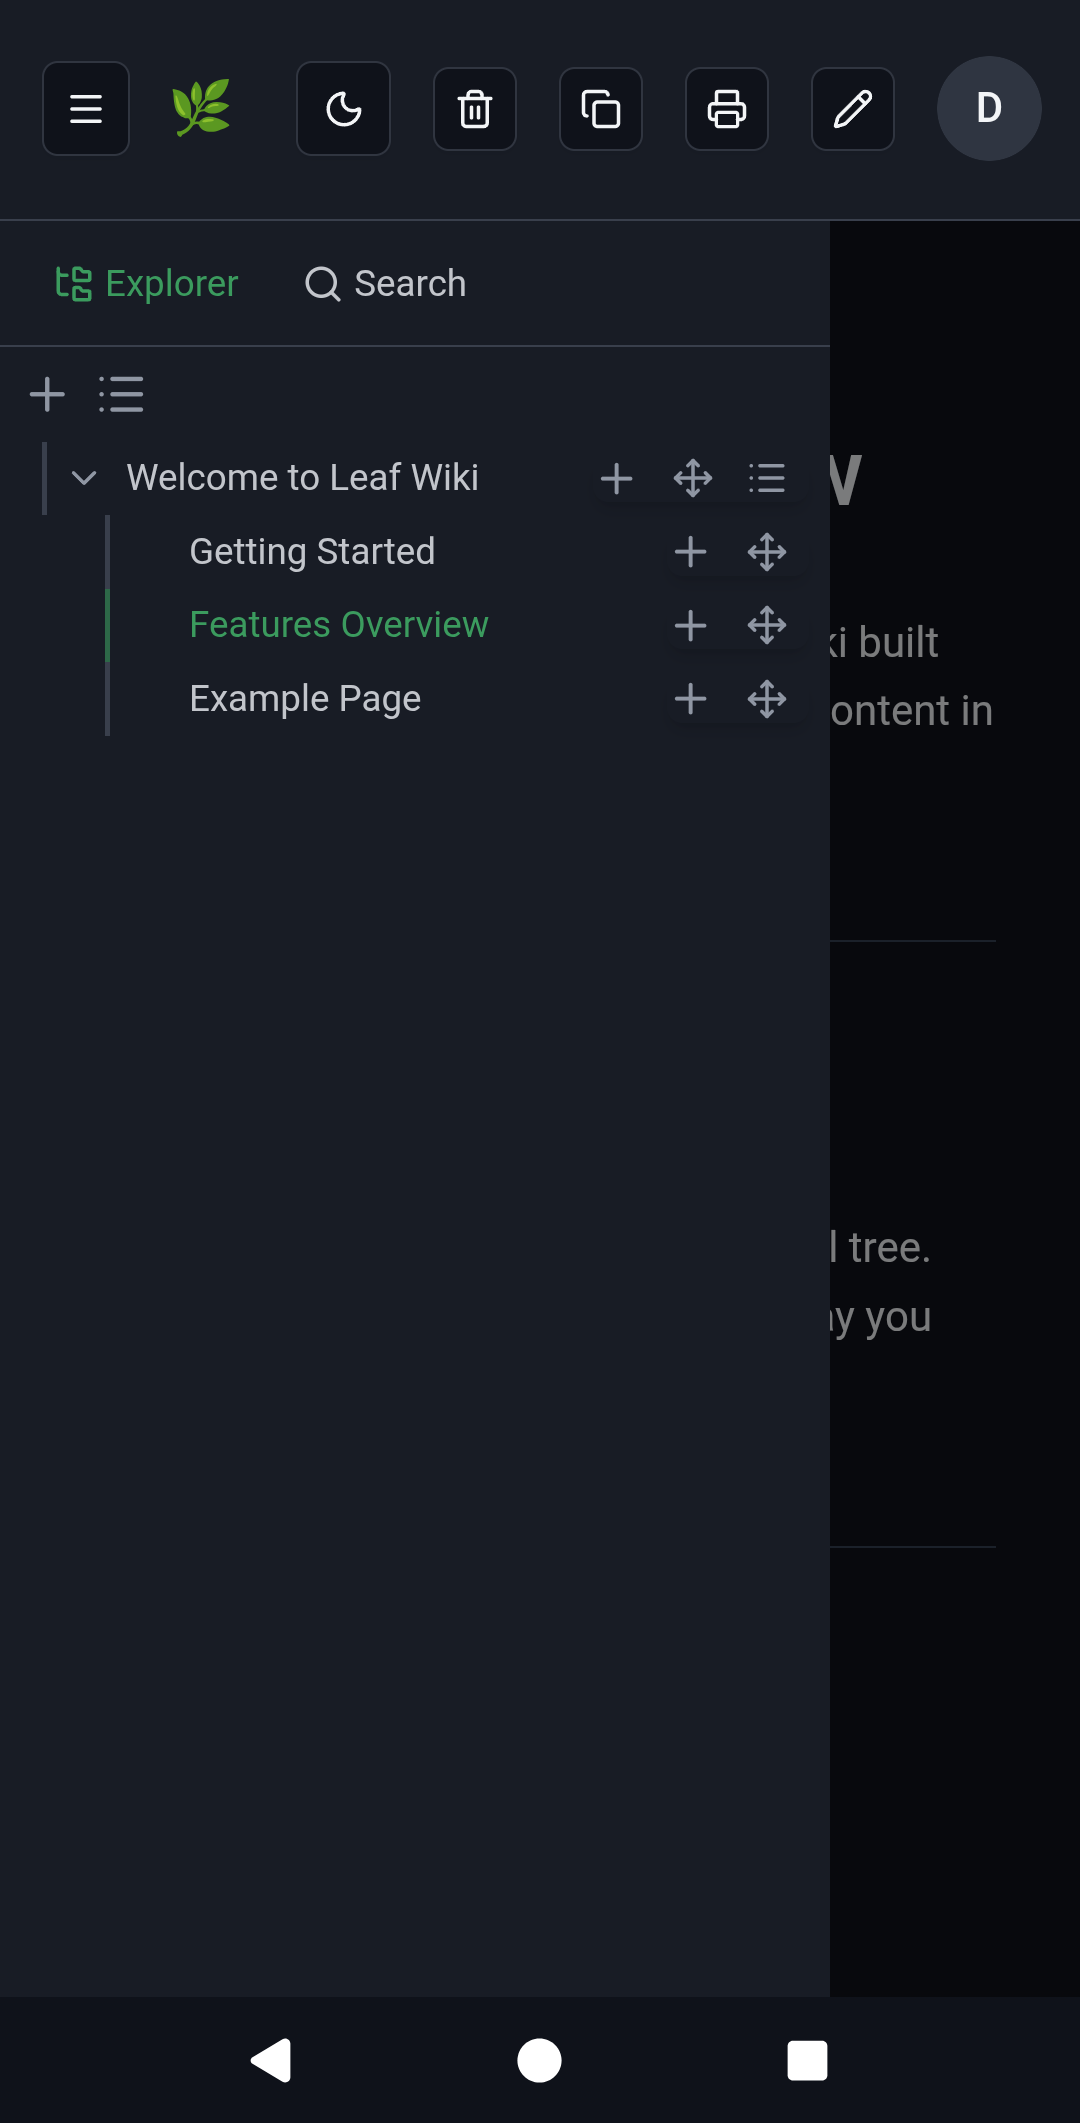Switch to the Search tab
The width and height of the screenshot is (1080, 2123).
pos(386,284)
